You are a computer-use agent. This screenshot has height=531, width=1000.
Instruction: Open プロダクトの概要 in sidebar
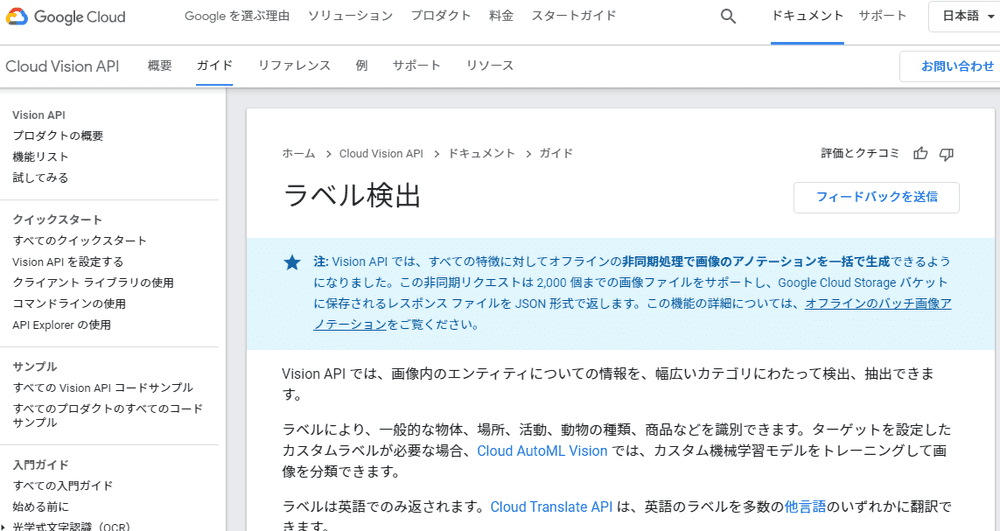pyautogui.click(x=57, y=136)
